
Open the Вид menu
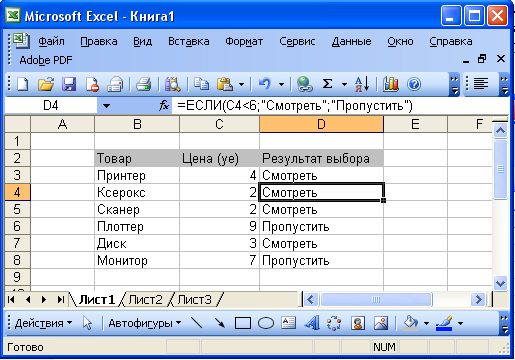pyautogui.click(x=143, y=42)
